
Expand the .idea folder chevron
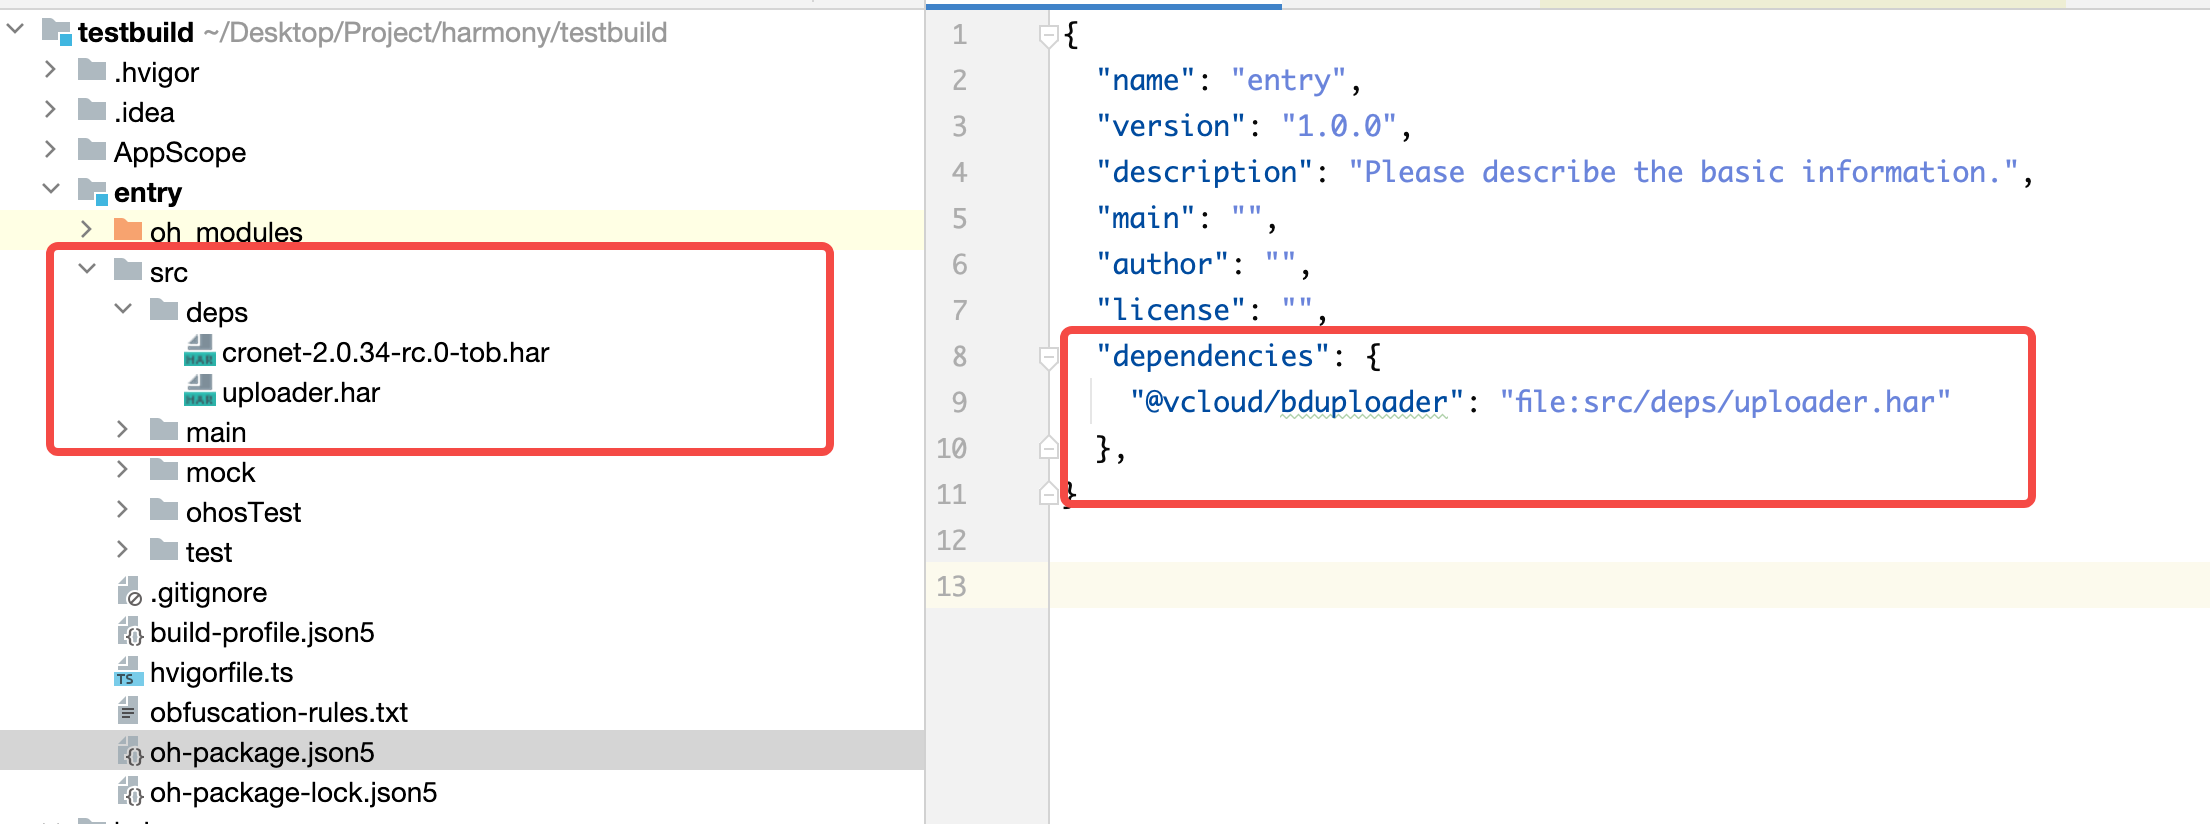click(50, 109)
